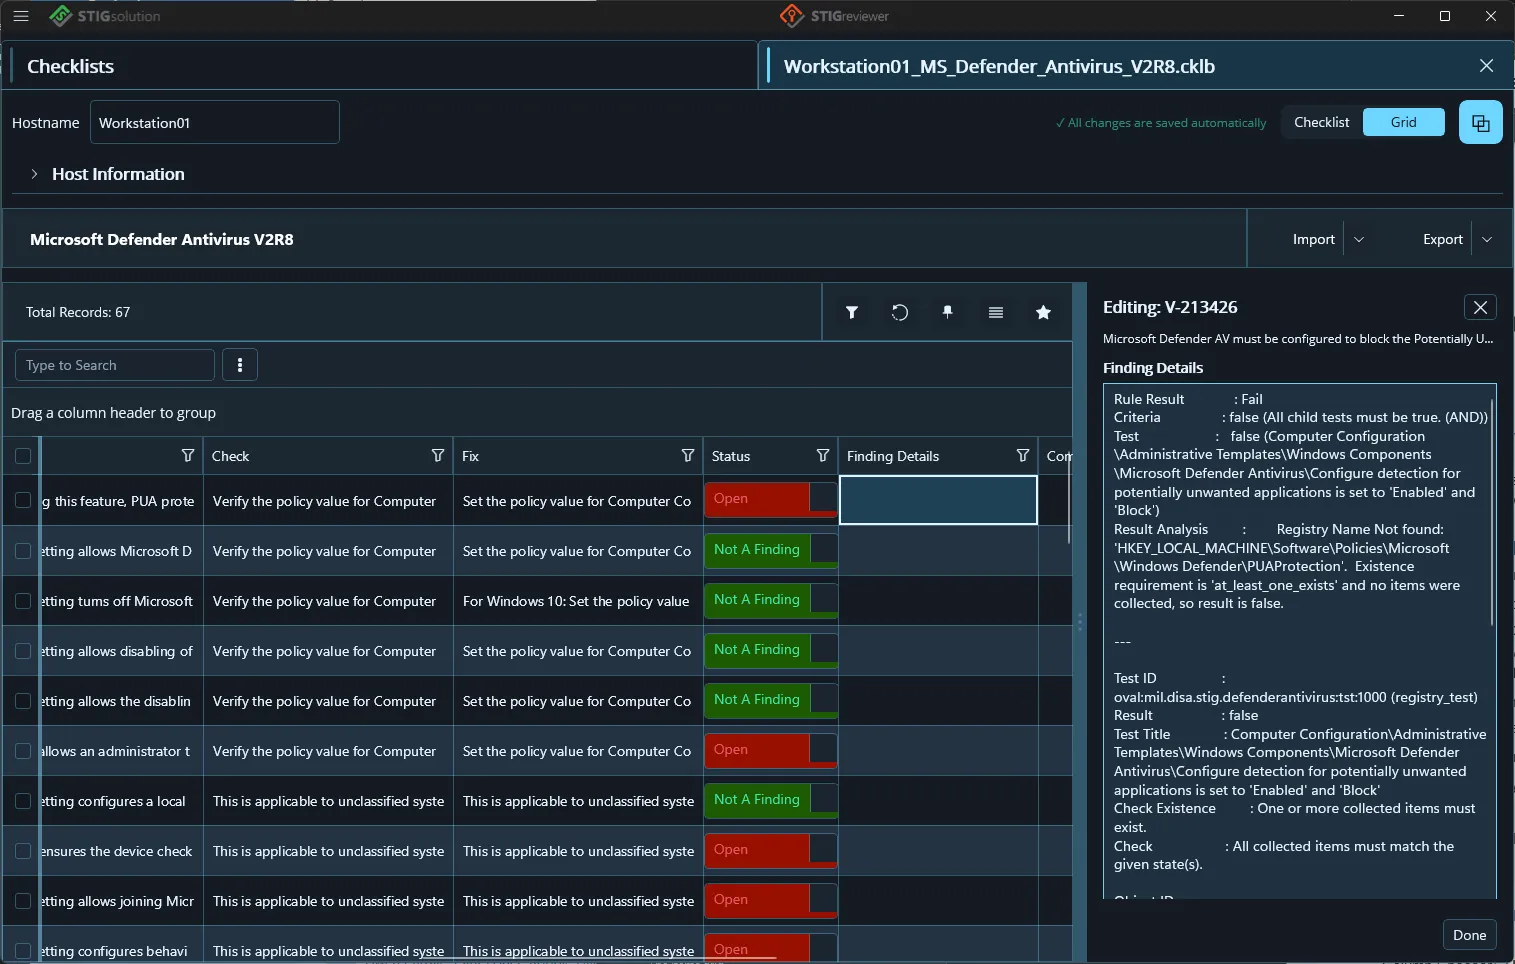The height and width of the screenshot is (964, 1515).
Task: Click the Export button
Action: point(1442,239)
